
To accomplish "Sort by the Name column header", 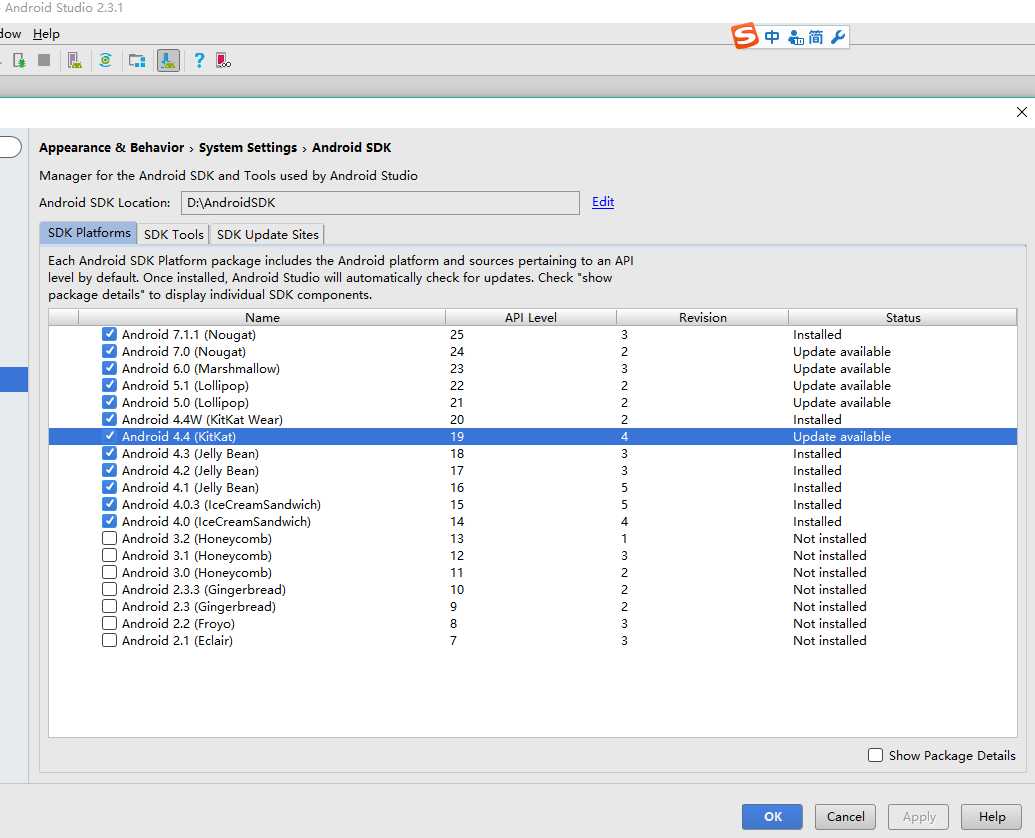I will [262, 317].
